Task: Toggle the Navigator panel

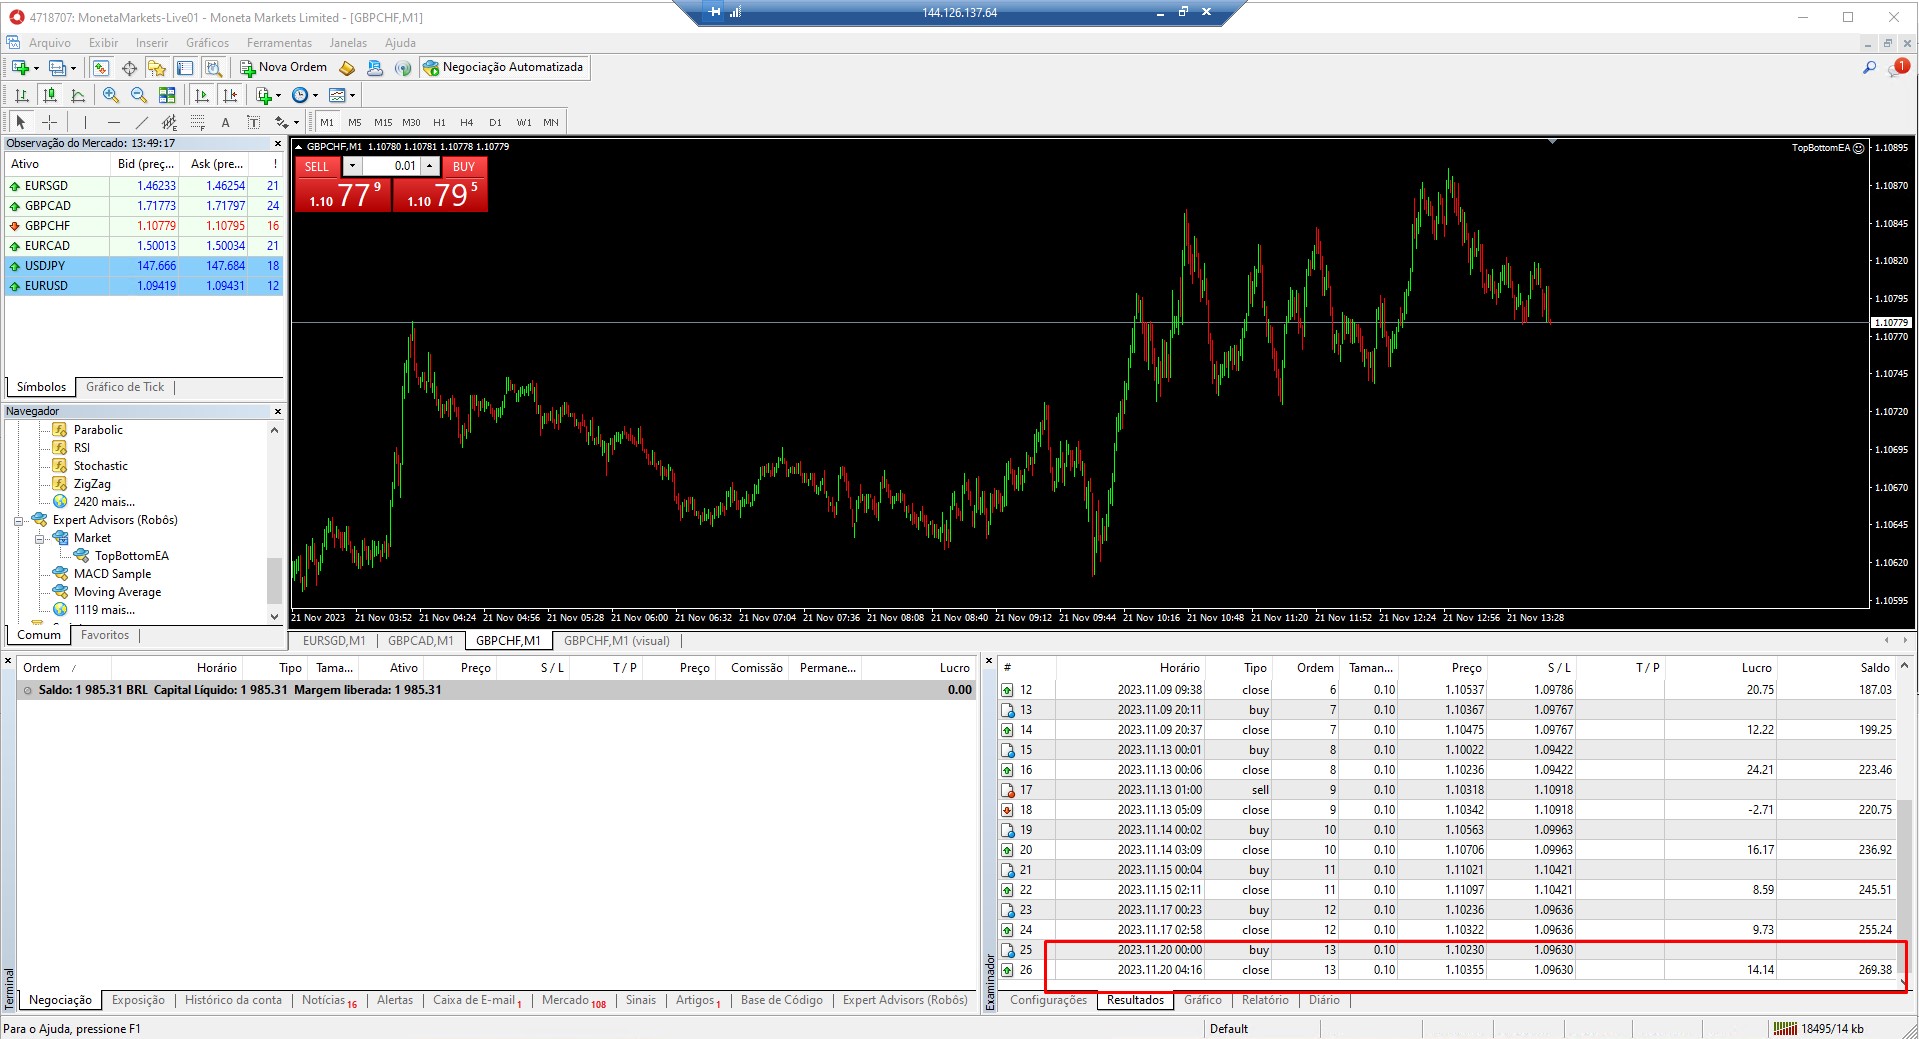Action: click(157, 68)
